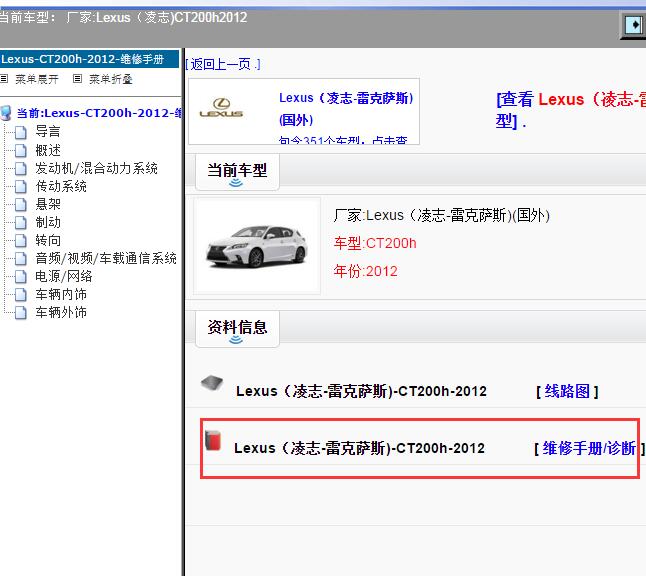
Task: Click the 年份:2012 text
Action: 365,271
